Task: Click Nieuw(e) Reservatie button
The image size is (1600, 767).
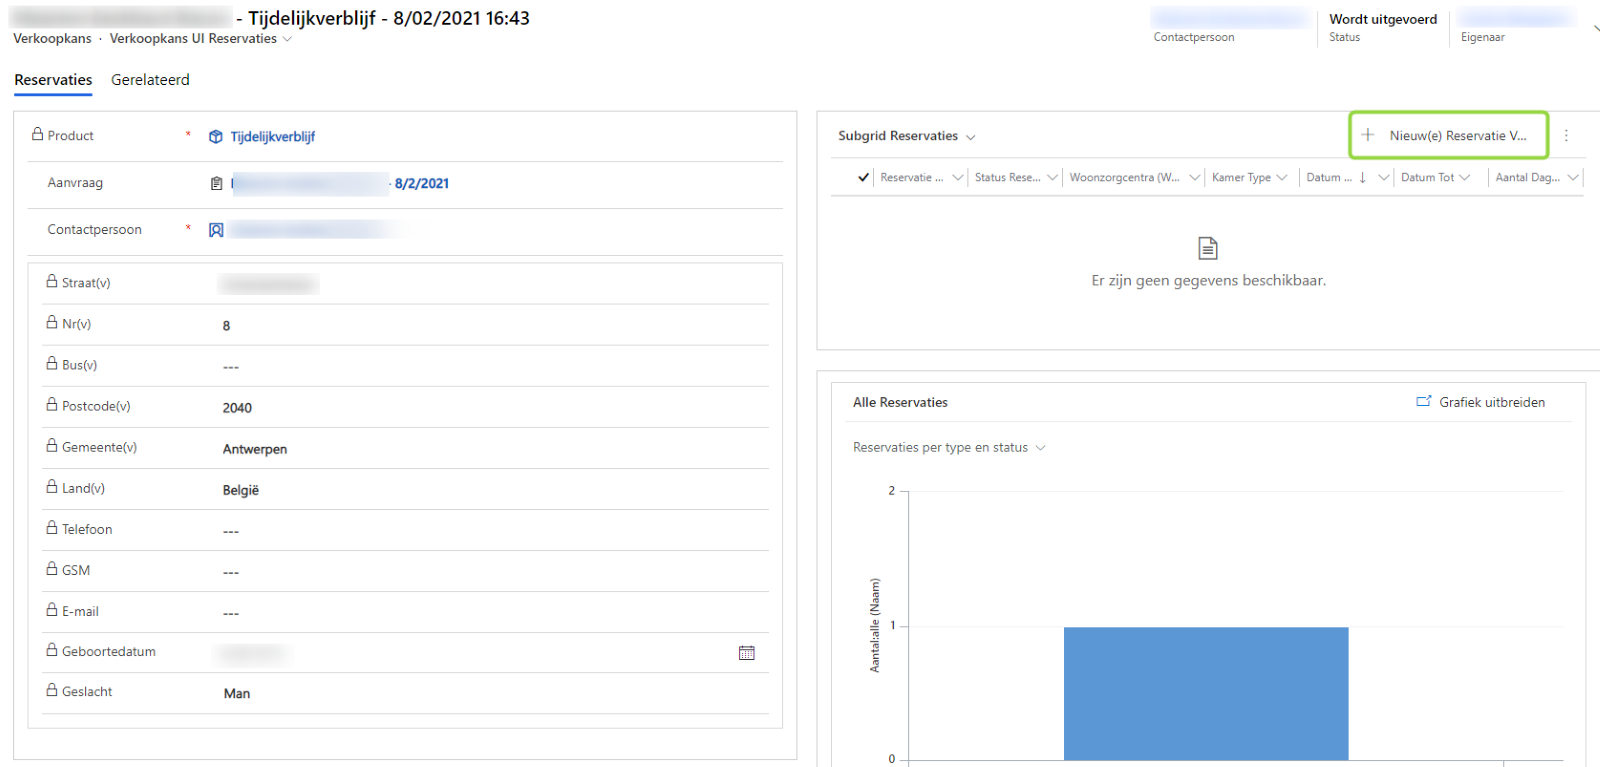Action: (x=1457, y=136)
